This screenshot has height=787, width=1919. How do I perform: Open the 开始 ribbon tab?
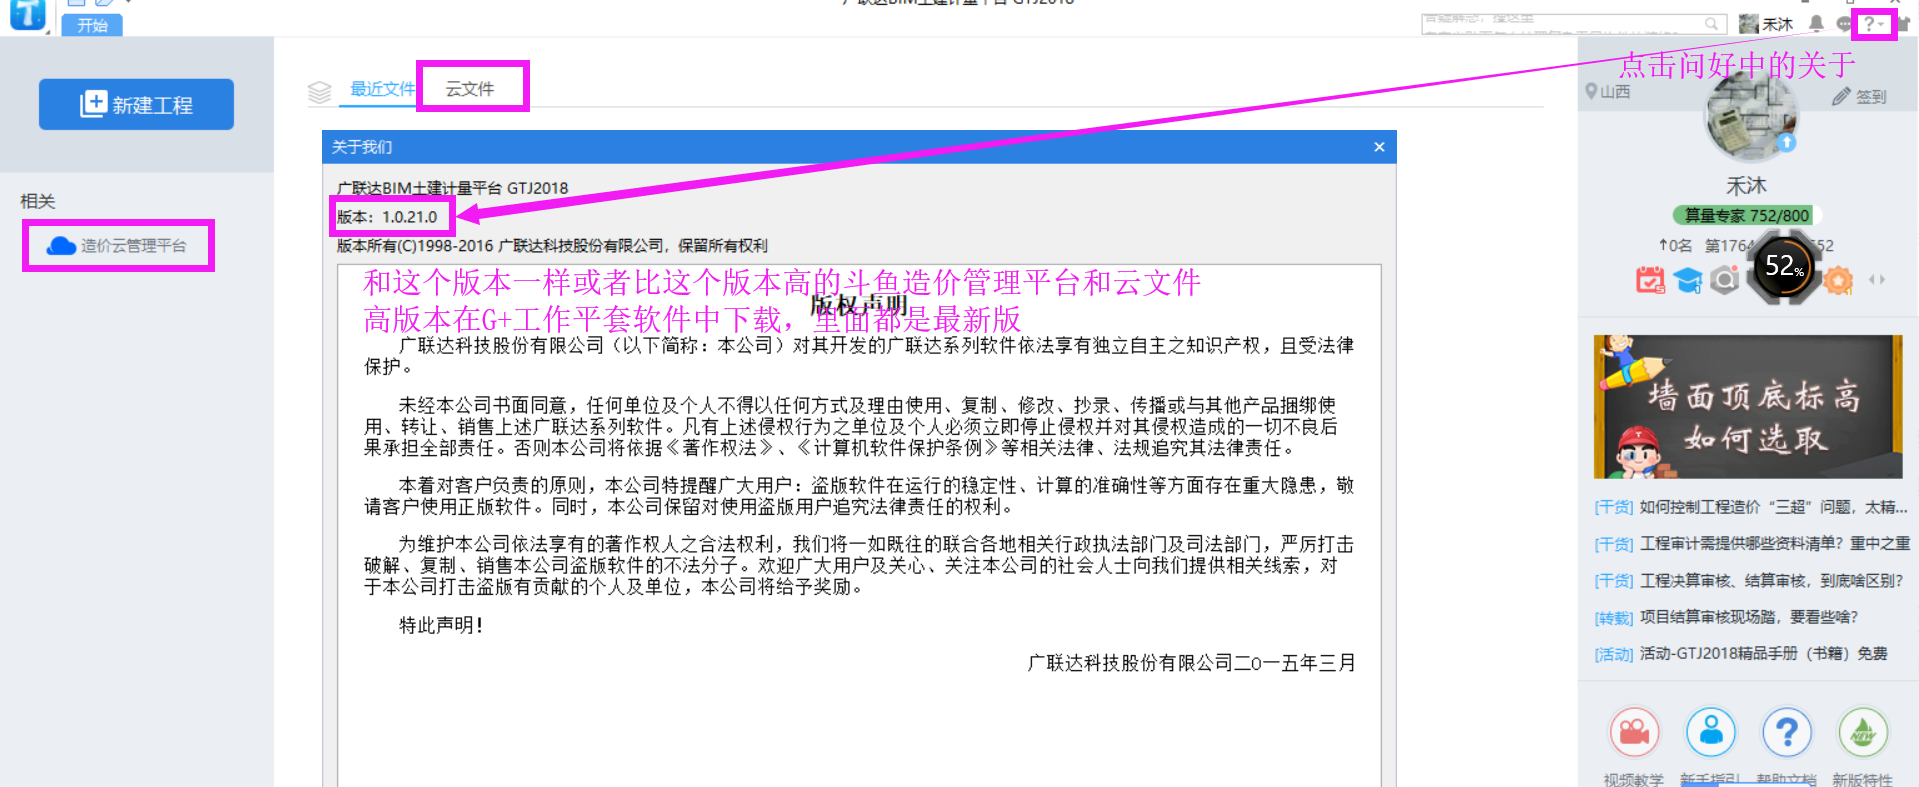point(92,25)
